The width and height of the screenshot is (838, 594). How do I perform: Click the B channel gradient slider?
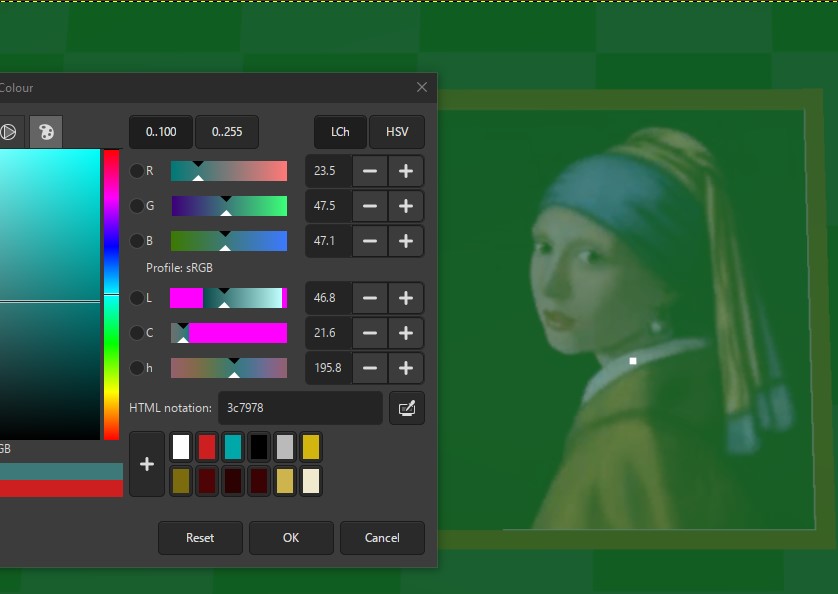pyautogui.click(x=229, y=241)
